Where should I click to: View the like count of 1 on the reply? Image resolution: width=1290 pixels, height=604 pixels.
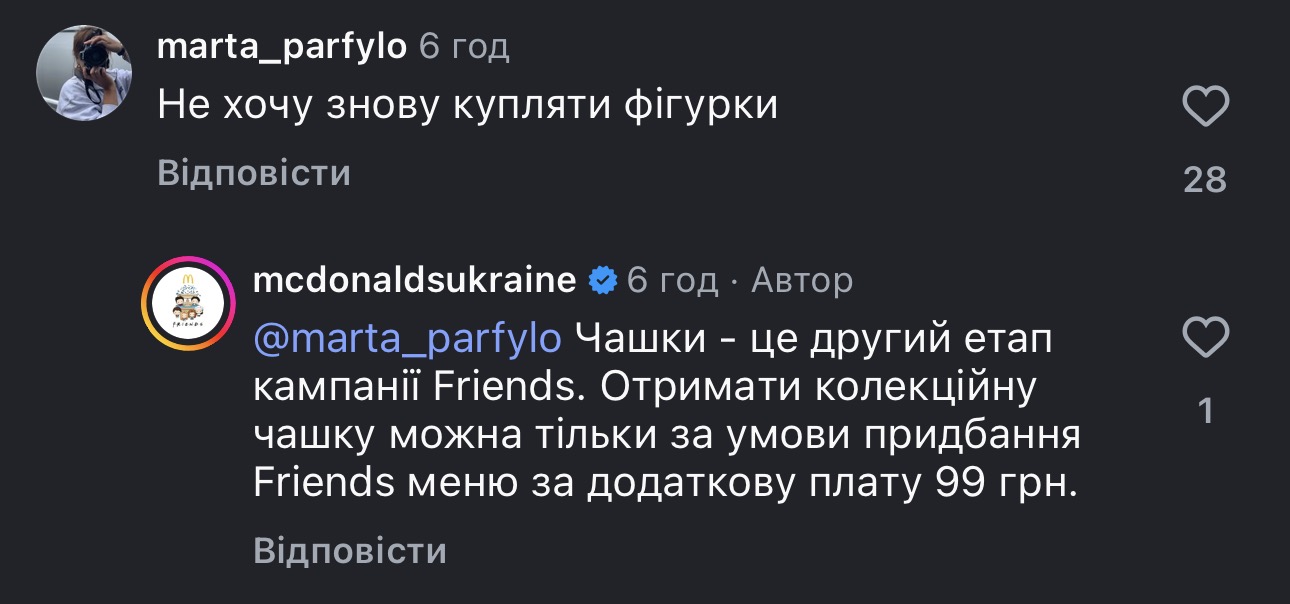1206,411
